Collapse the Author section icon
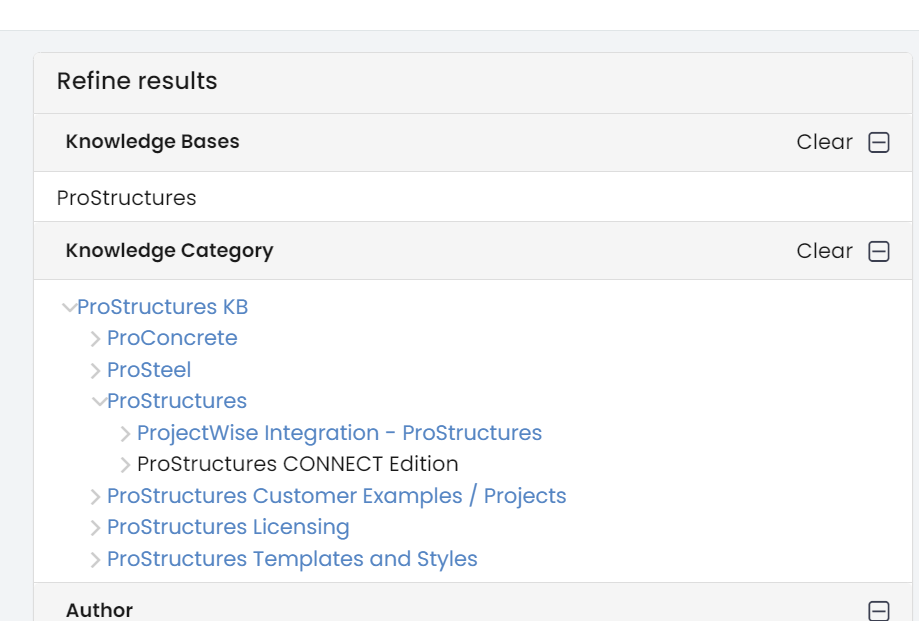 [x=880, y=610]
